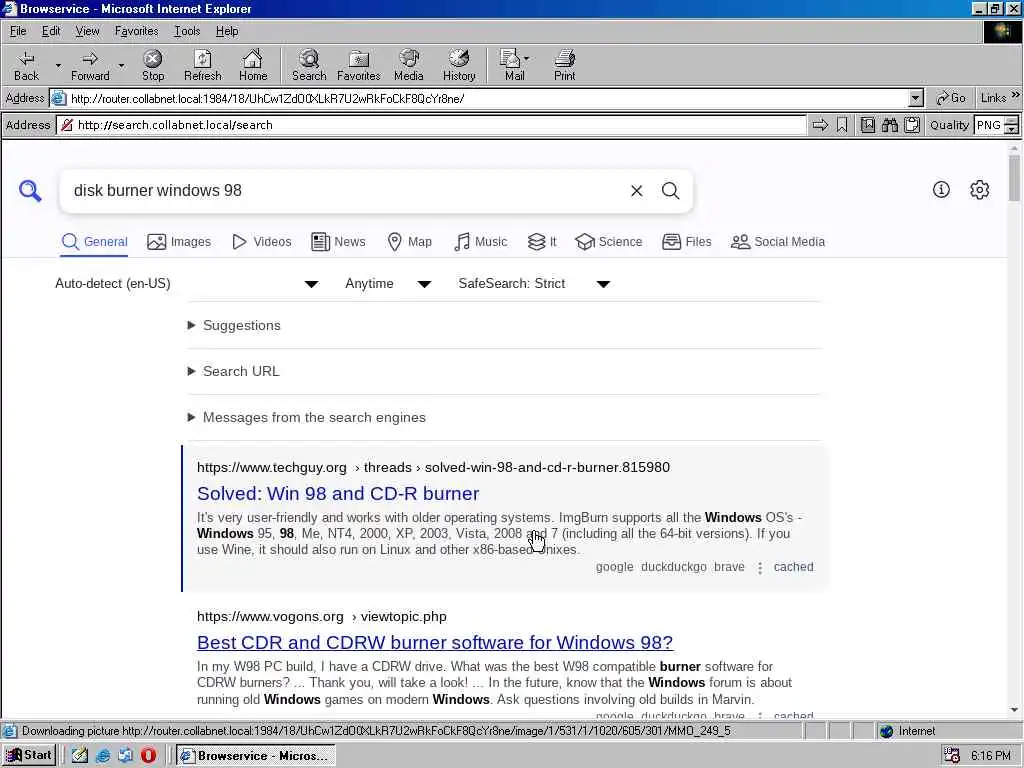Switch to the It tab
The width and height of the screenshot is (1024, 768).
click(541, 242)
